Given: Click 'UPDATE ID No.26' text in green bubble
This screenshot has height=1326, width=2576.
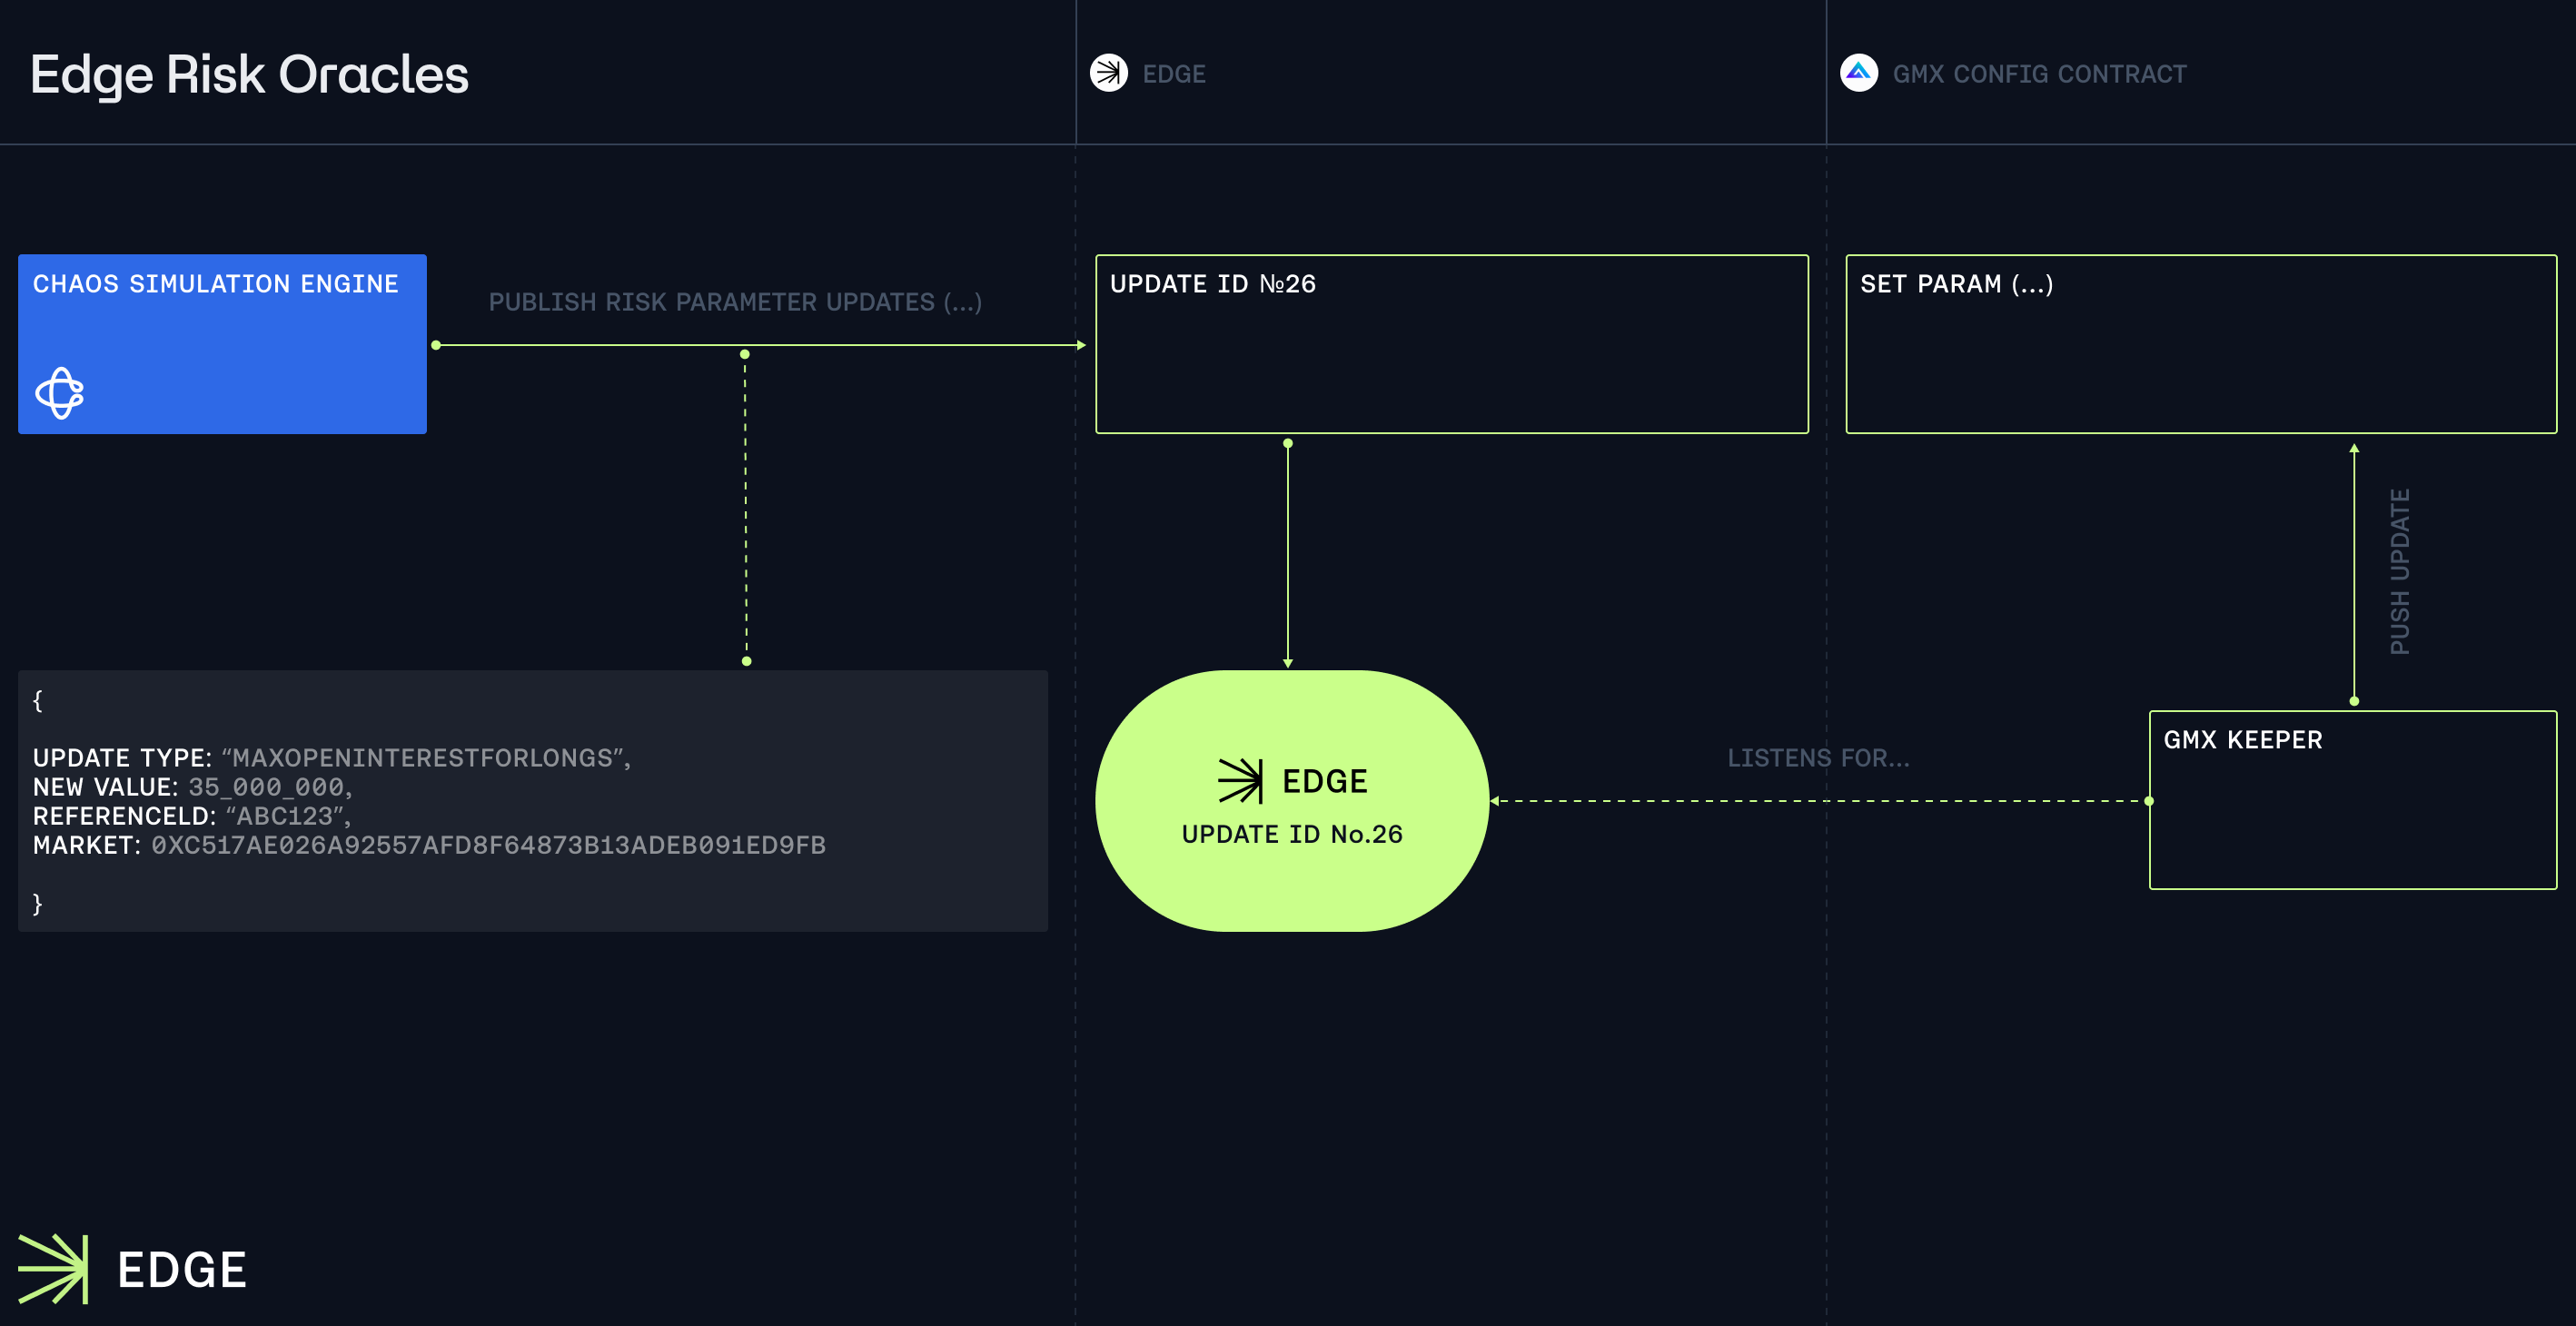Looking at the screenshot, I should coord(1292,834).
